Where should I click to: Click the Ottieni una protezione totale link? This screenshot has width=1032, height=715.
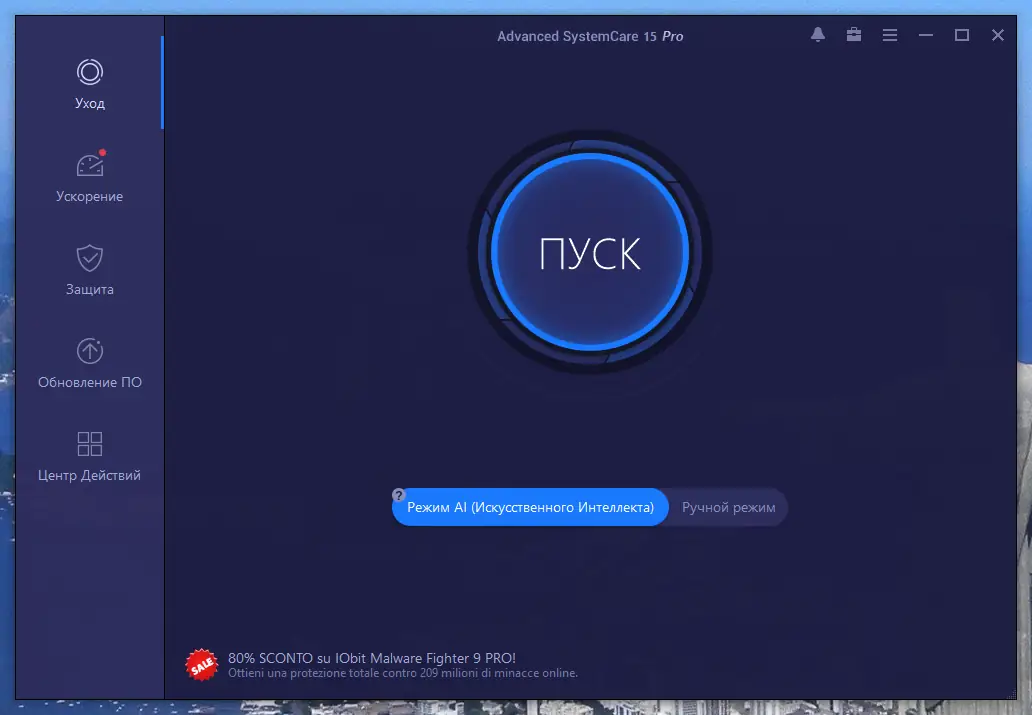click(x=400, y=672)
